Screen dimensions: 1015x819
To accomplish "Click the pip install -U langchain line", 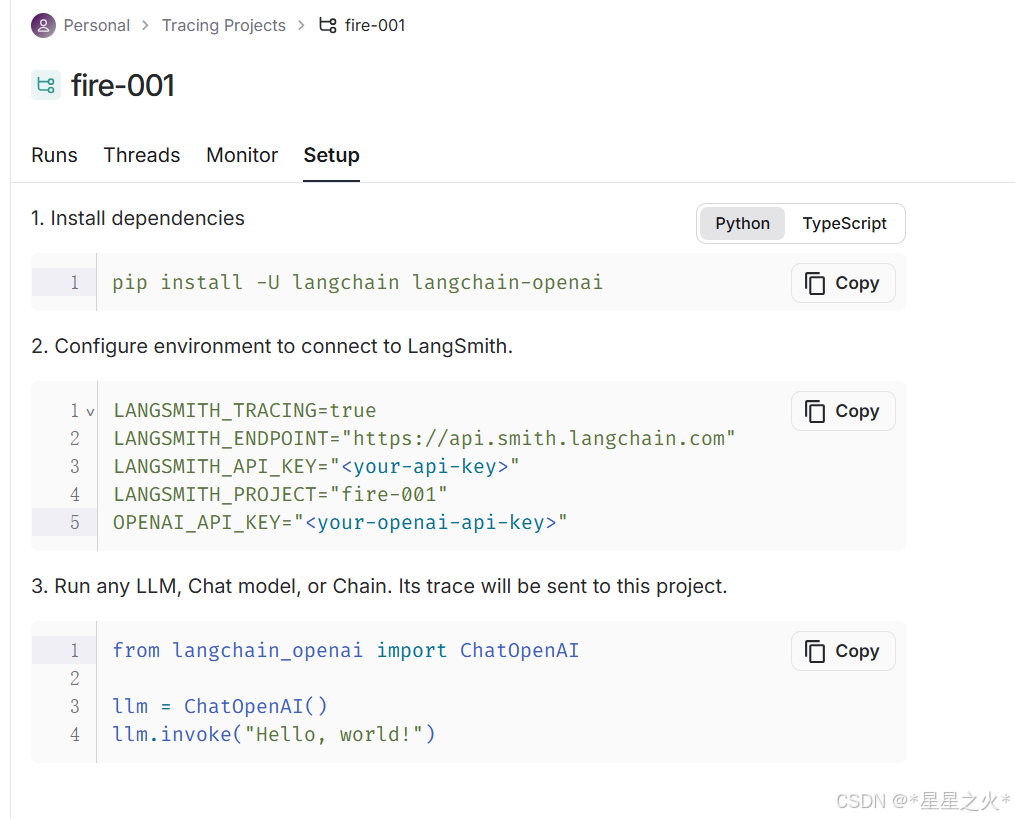I will [357, 283].
